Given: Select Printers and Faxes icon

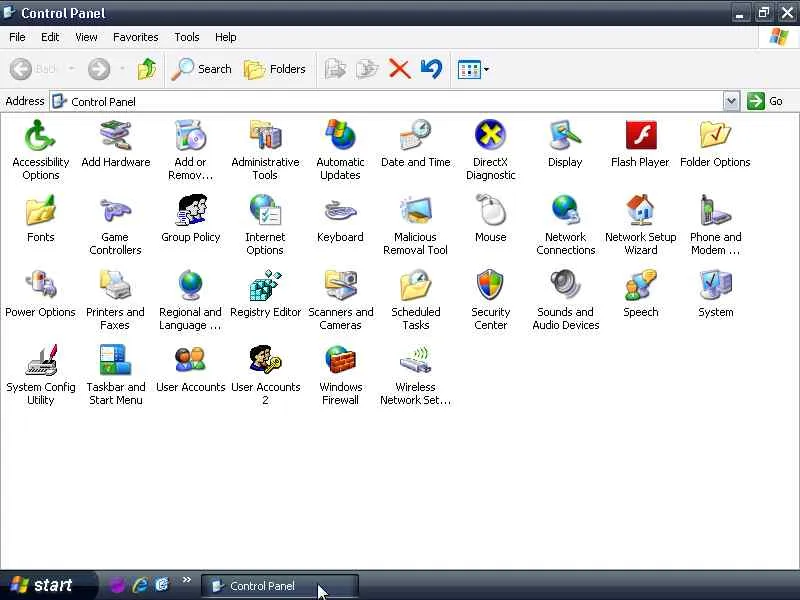Looking at the screenshot, I should pos(115,285).
